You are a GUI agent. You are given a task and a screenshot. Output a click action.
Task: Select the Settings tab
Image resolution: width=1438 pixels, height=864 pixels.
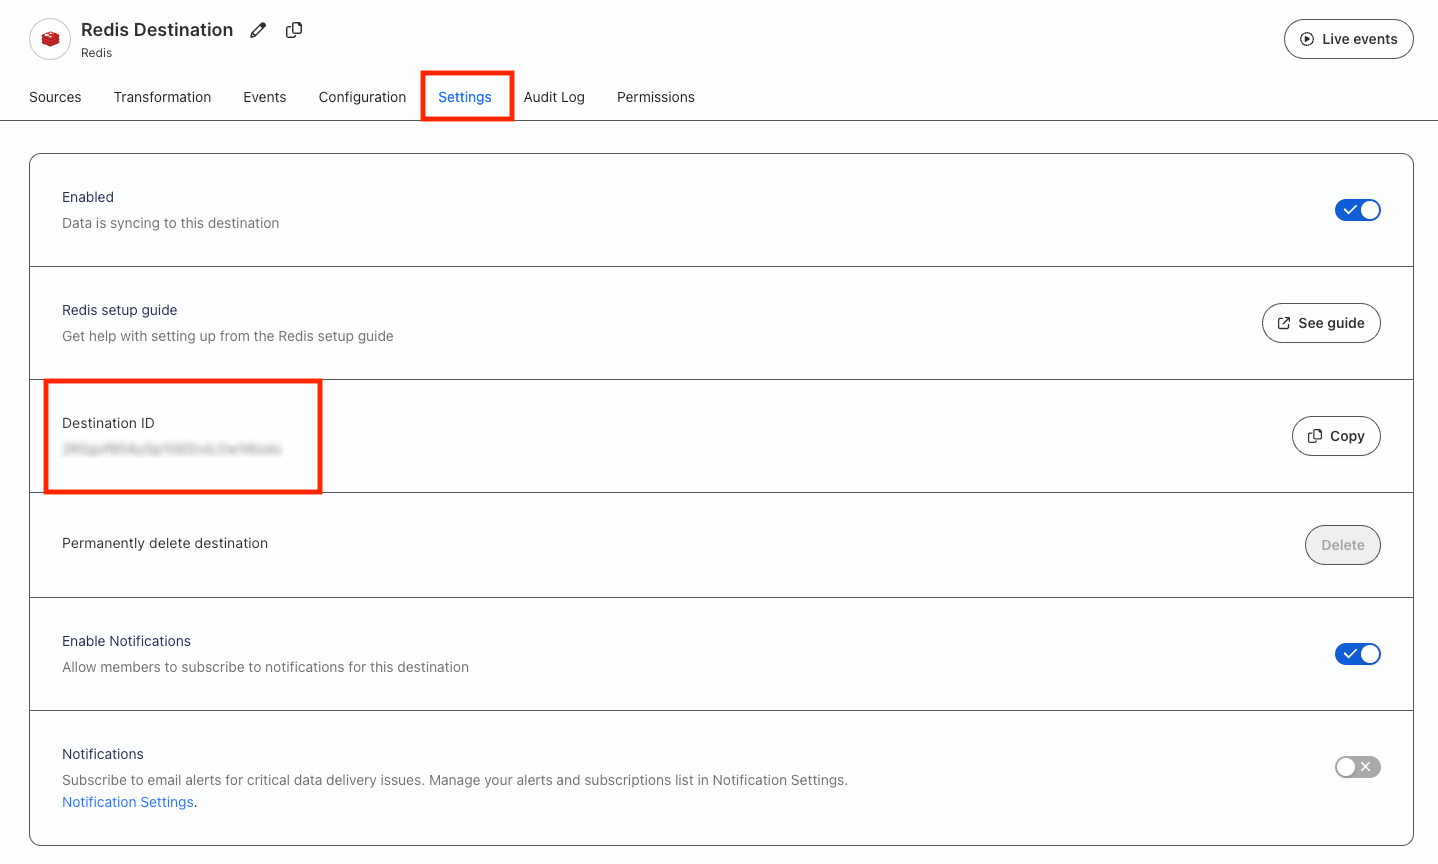[x=465, y=97]
